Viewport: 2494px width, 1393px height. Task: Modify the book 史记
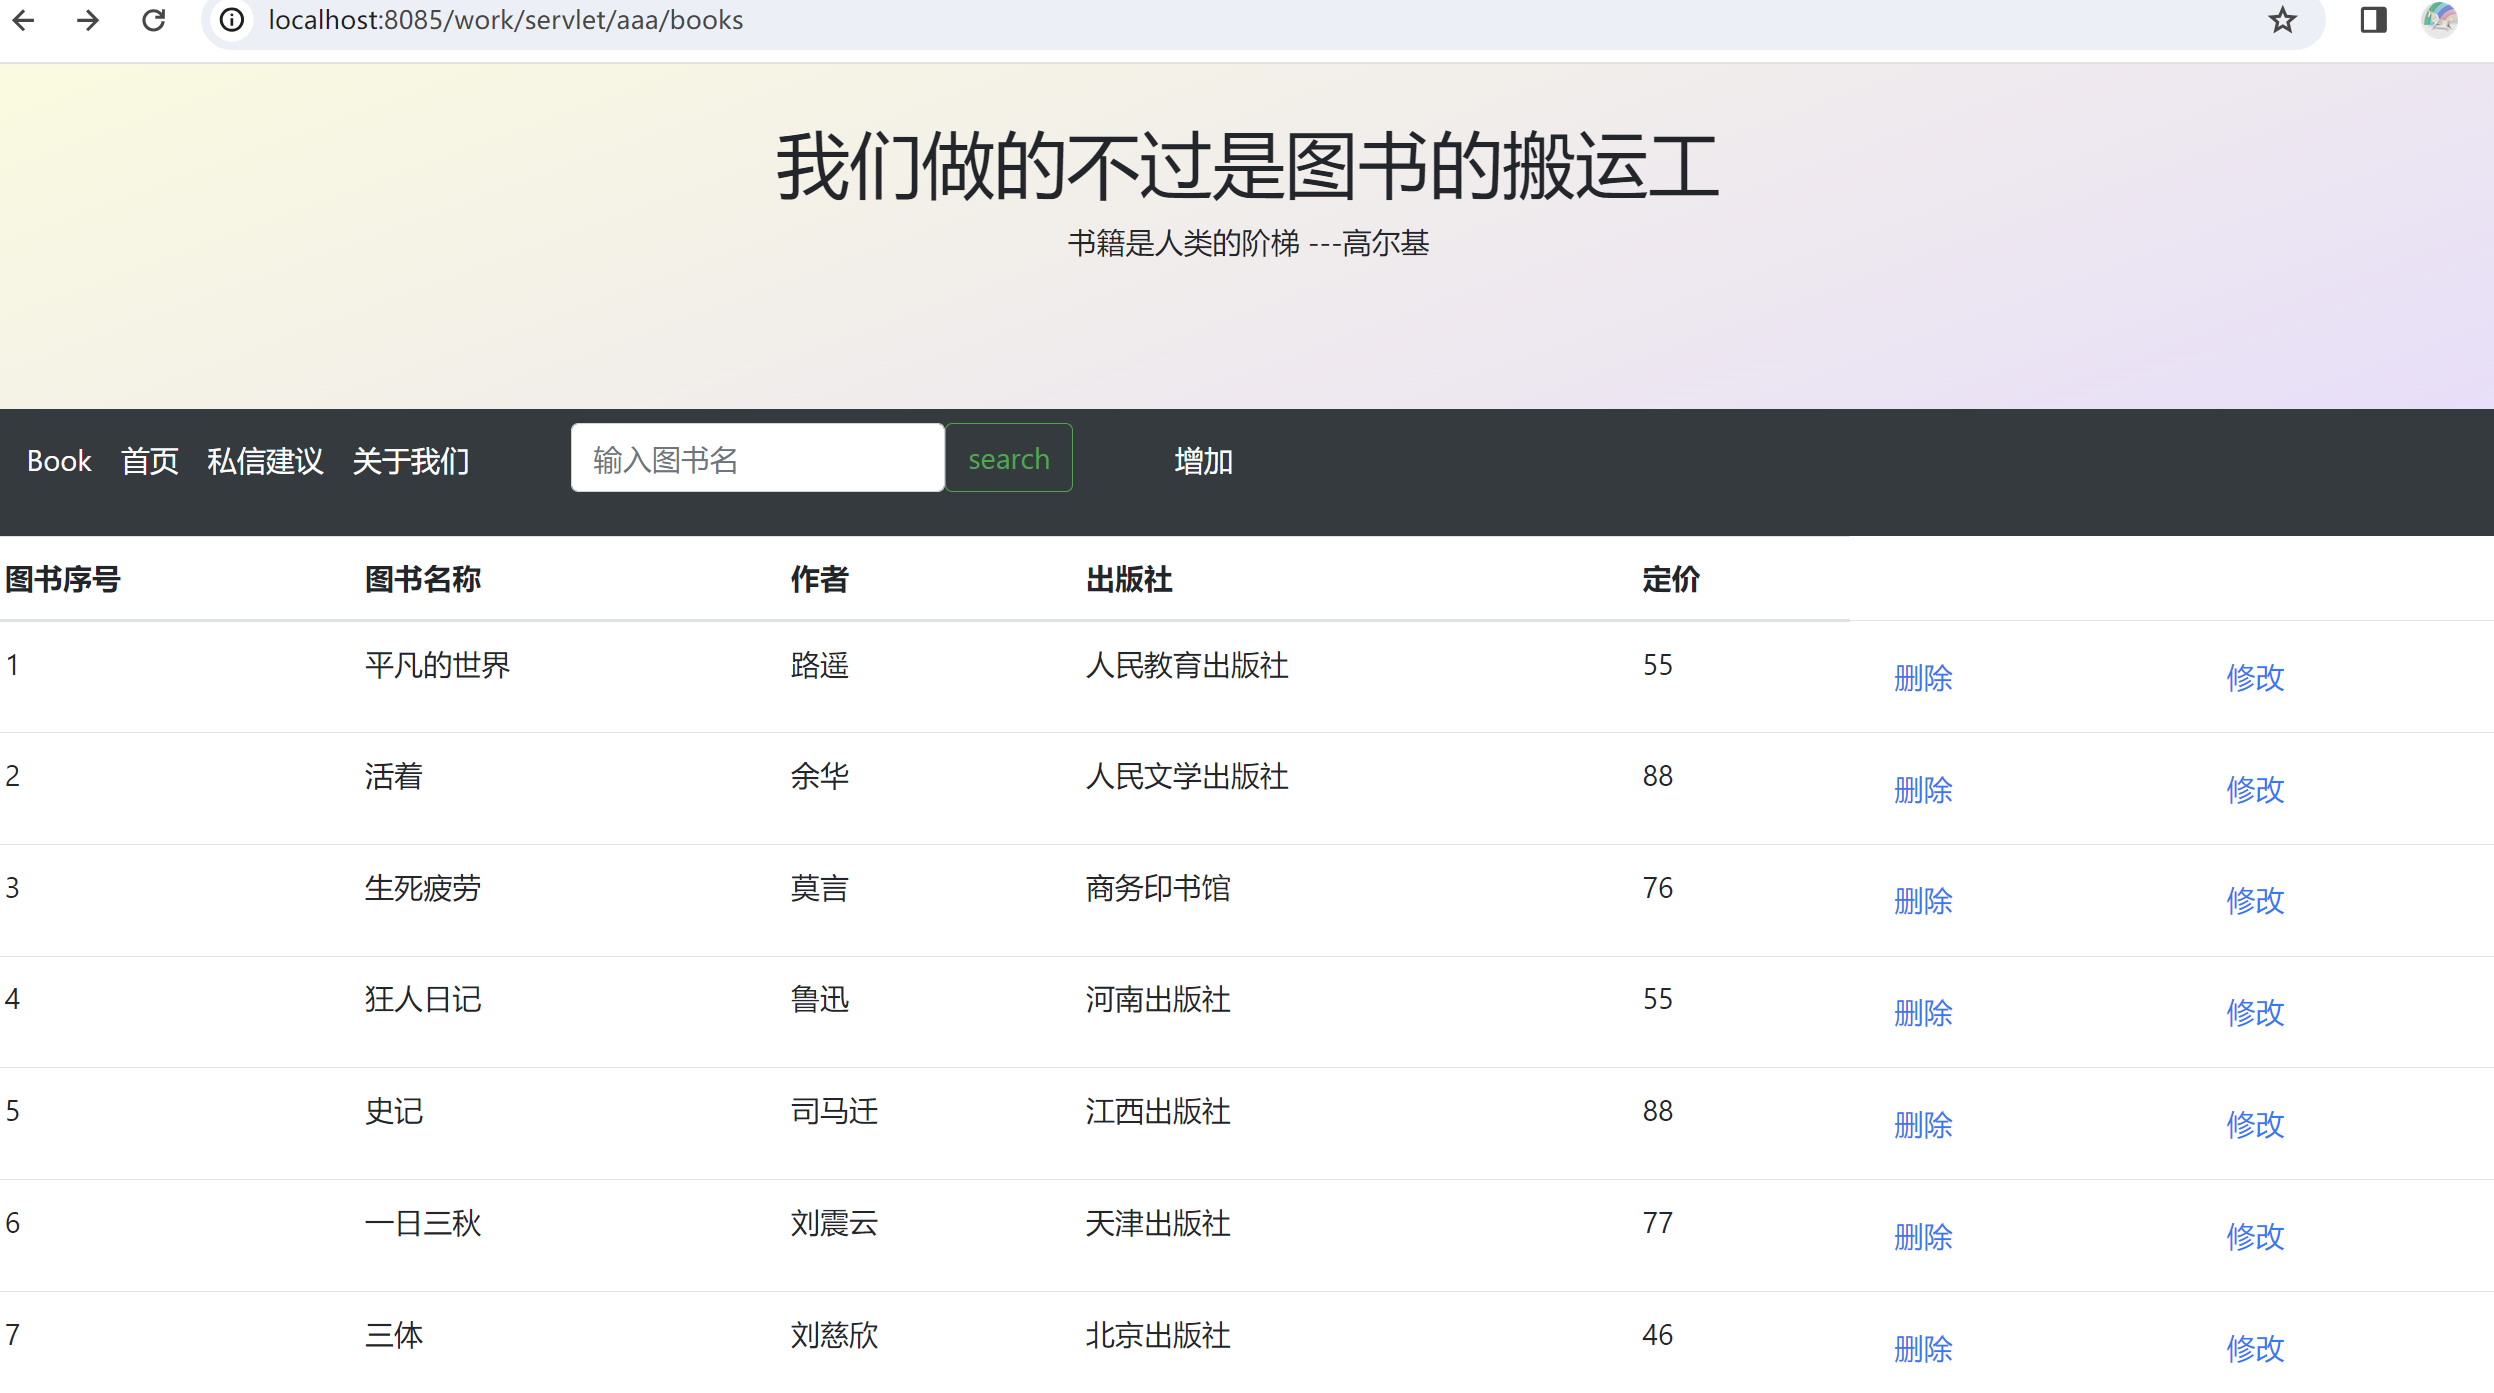(2255, 1125)
